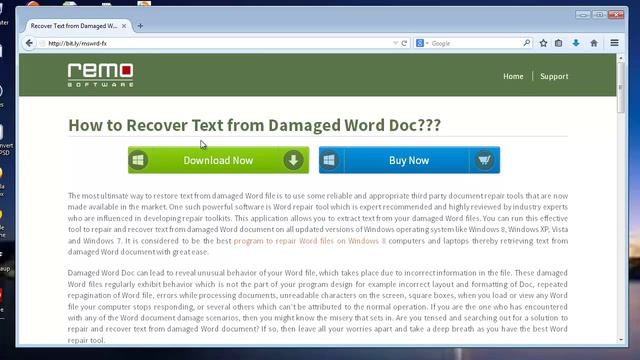
Task: Click the Windows logo on Buy Now button
Action: click(x=329, y=160)
